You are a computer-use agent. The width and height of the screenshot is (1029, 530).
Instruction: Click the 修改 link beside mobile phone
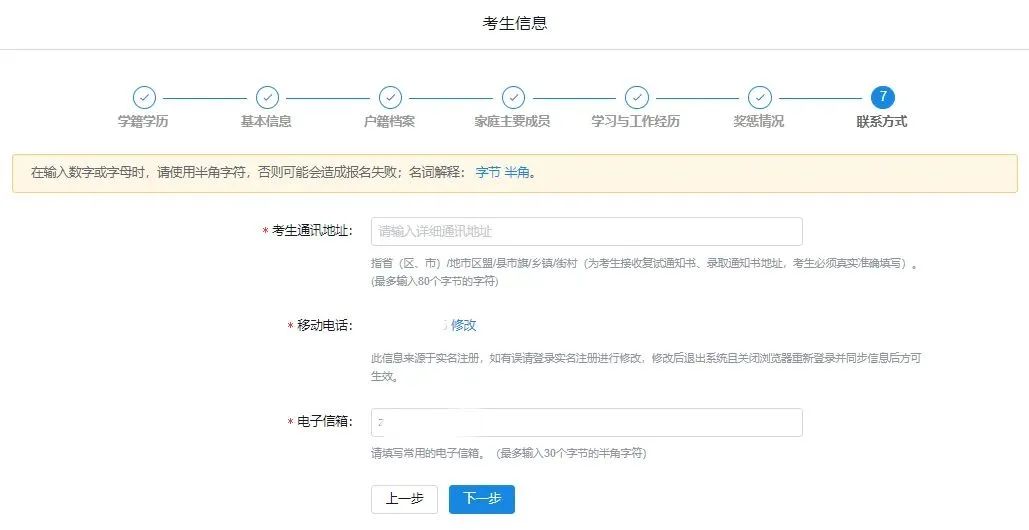coord(463,325)
